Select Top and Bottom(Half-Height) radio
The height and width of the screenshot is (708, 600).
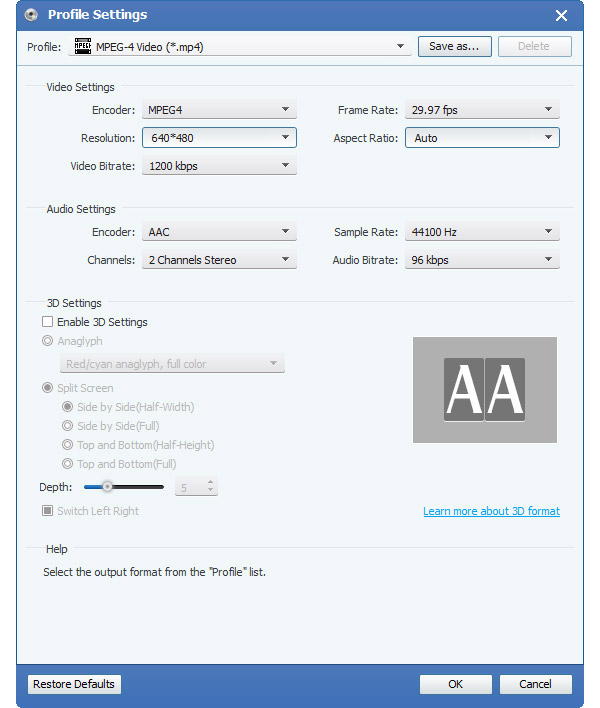67,445
